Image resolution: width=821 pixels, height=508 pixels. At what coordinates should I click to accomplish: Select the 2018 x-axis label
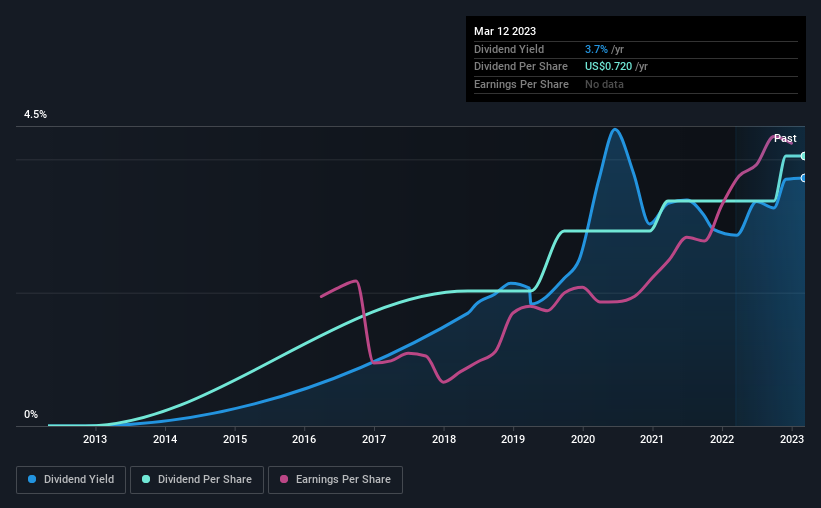tap(443, 439)
